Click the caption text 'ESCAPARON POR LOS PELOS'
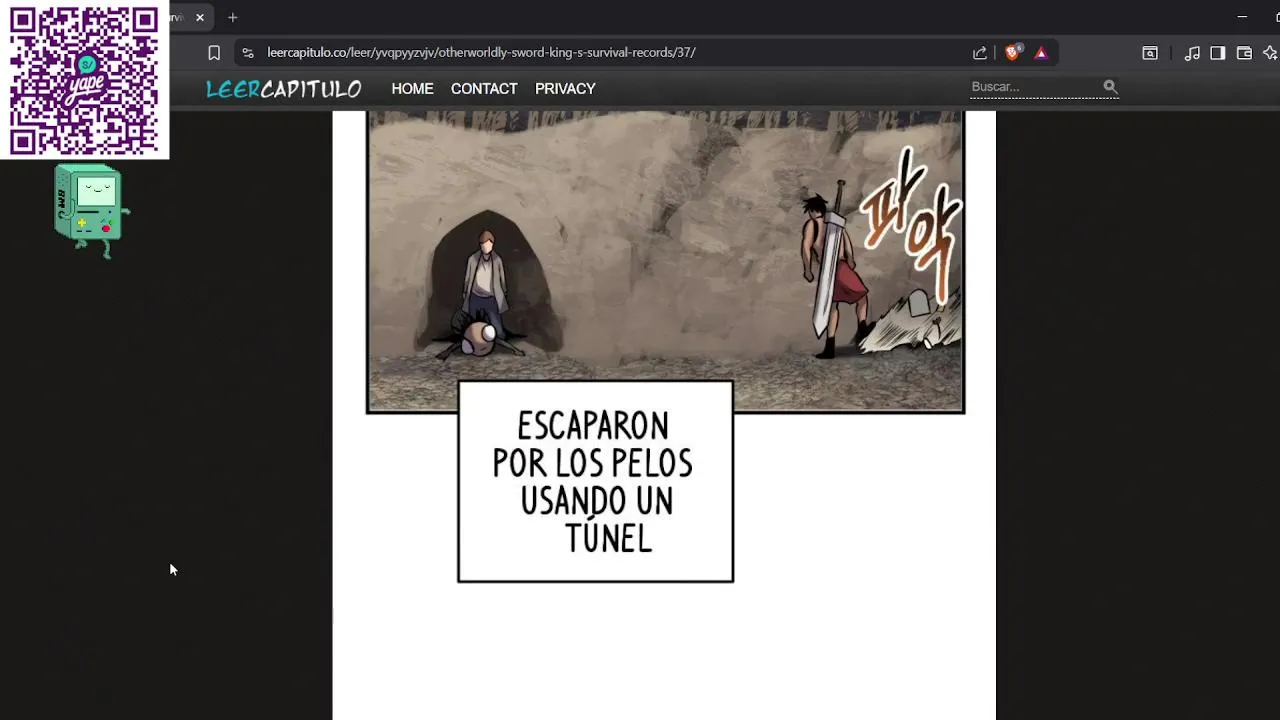Image resolution: width=1280 pixels, height=720 pixels. tap(593, 445)
